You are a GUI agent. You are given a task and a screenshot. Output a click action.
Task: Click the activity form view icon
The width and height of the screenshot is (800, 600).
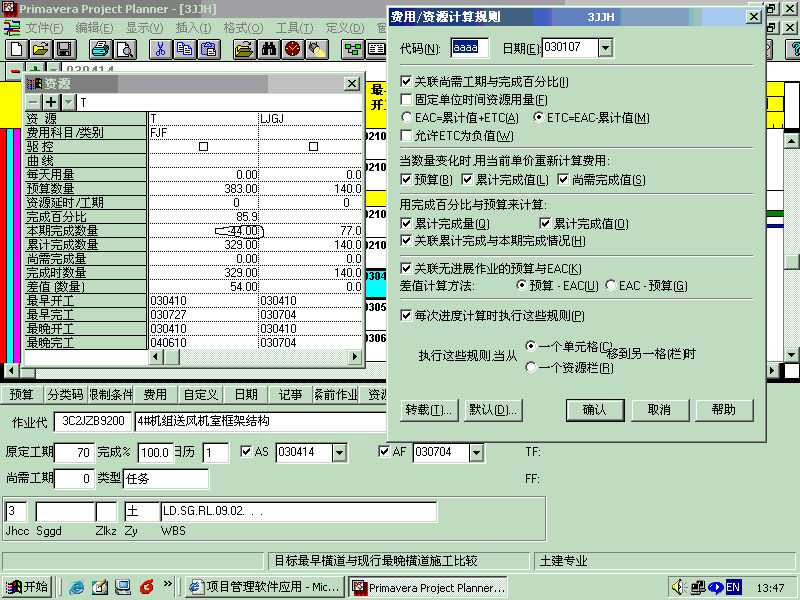pos(377,49)
